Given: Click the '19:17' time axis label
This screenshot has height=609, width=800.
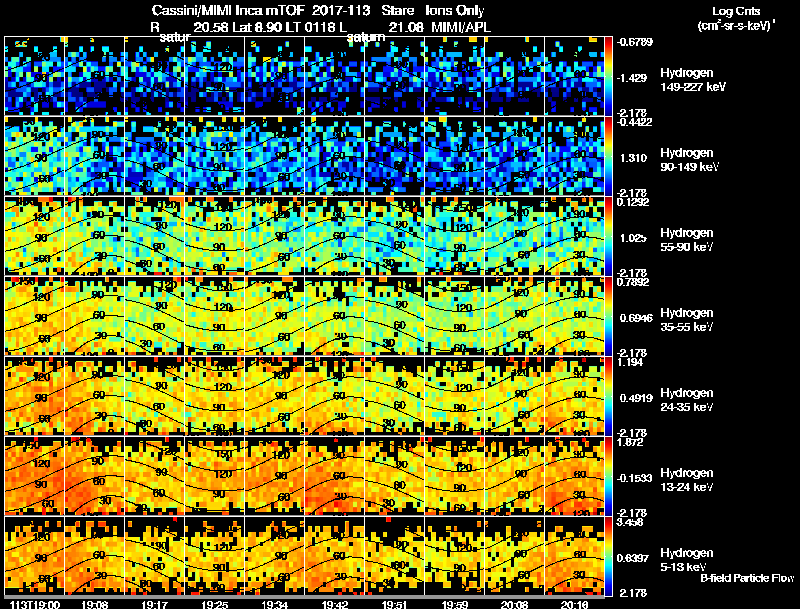Looking at the screenshot, I should (x=155, y=604).
